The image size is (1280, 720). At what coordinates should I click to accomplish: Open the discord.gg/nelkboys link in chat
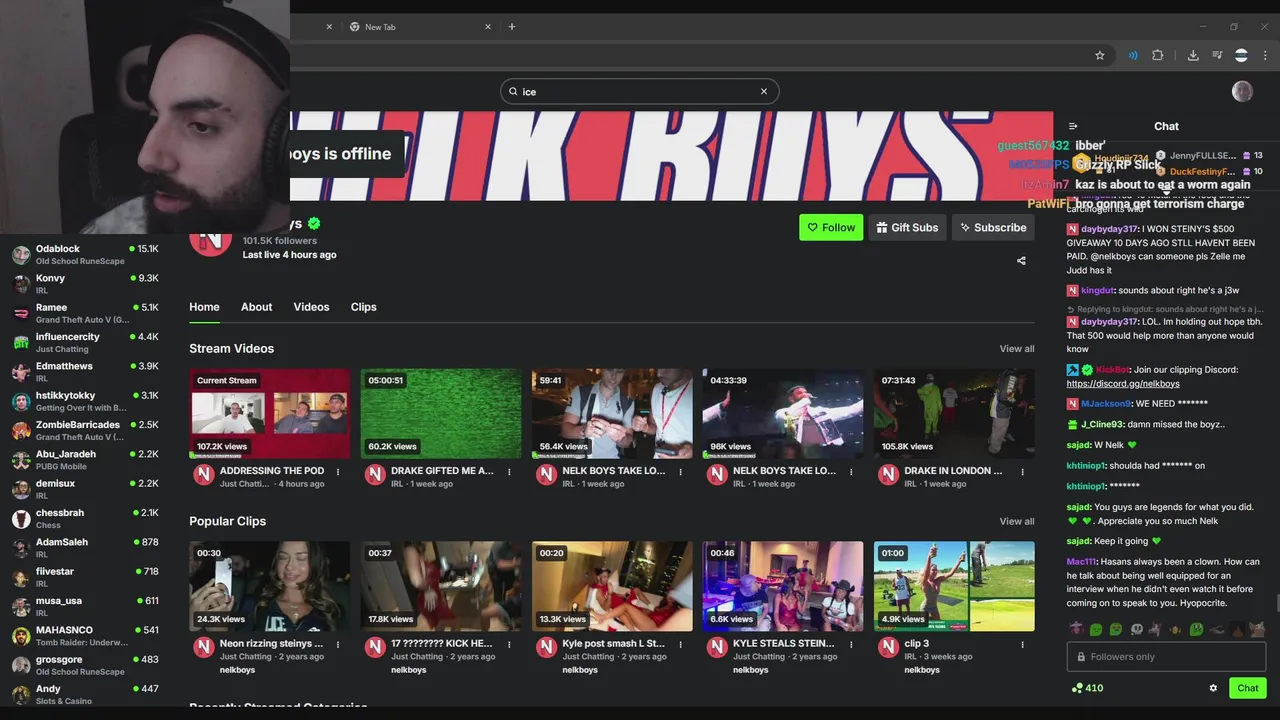(1123, 384)
